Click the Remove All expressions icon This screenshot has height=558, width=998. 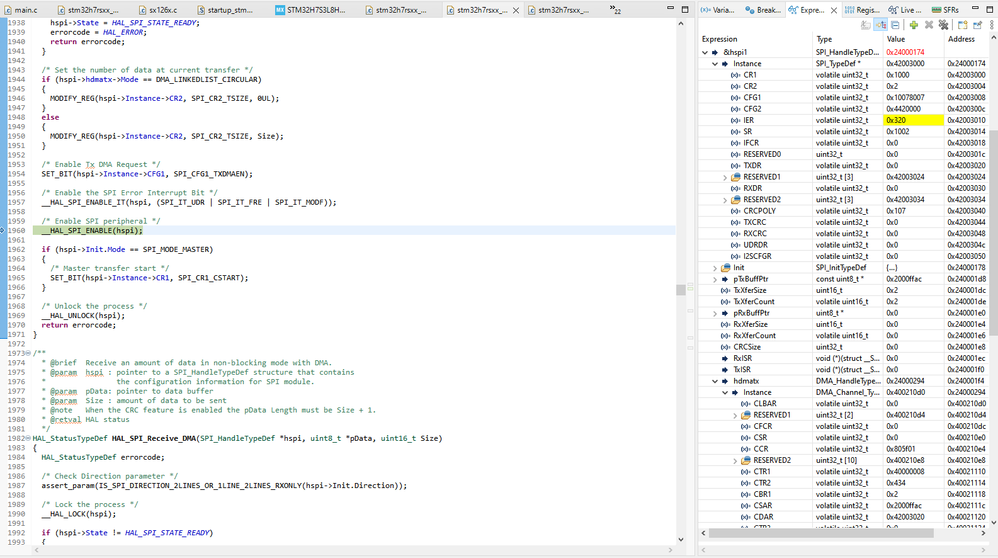click(x=943, y=24)
